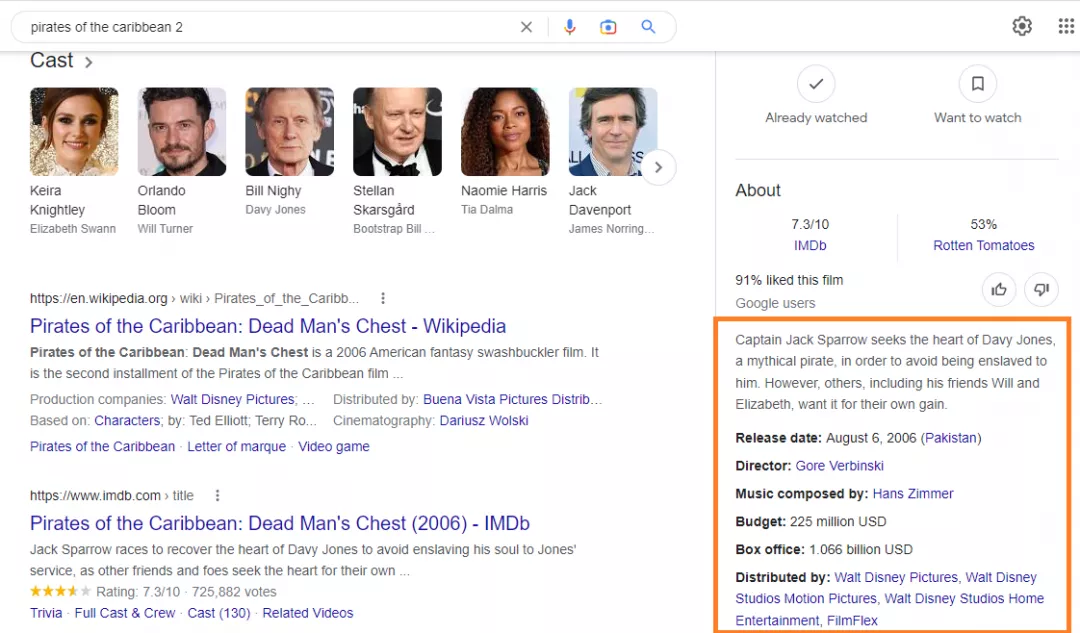Click the 91% liked this film text
Image resolution: width=1080 pixels, height=633 pixels.
pyautogui.click(x=789, y=280)
